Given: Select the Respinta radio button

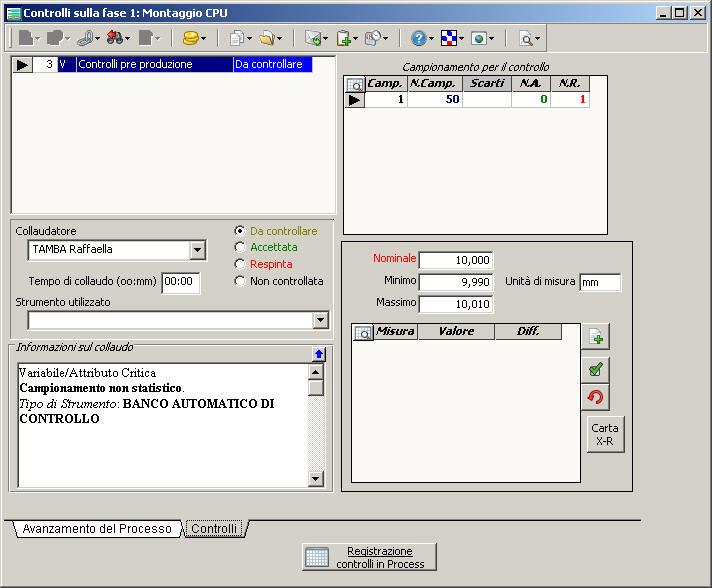Looking at the screenshot, I should pyautogui.click(x=239, y=264).
